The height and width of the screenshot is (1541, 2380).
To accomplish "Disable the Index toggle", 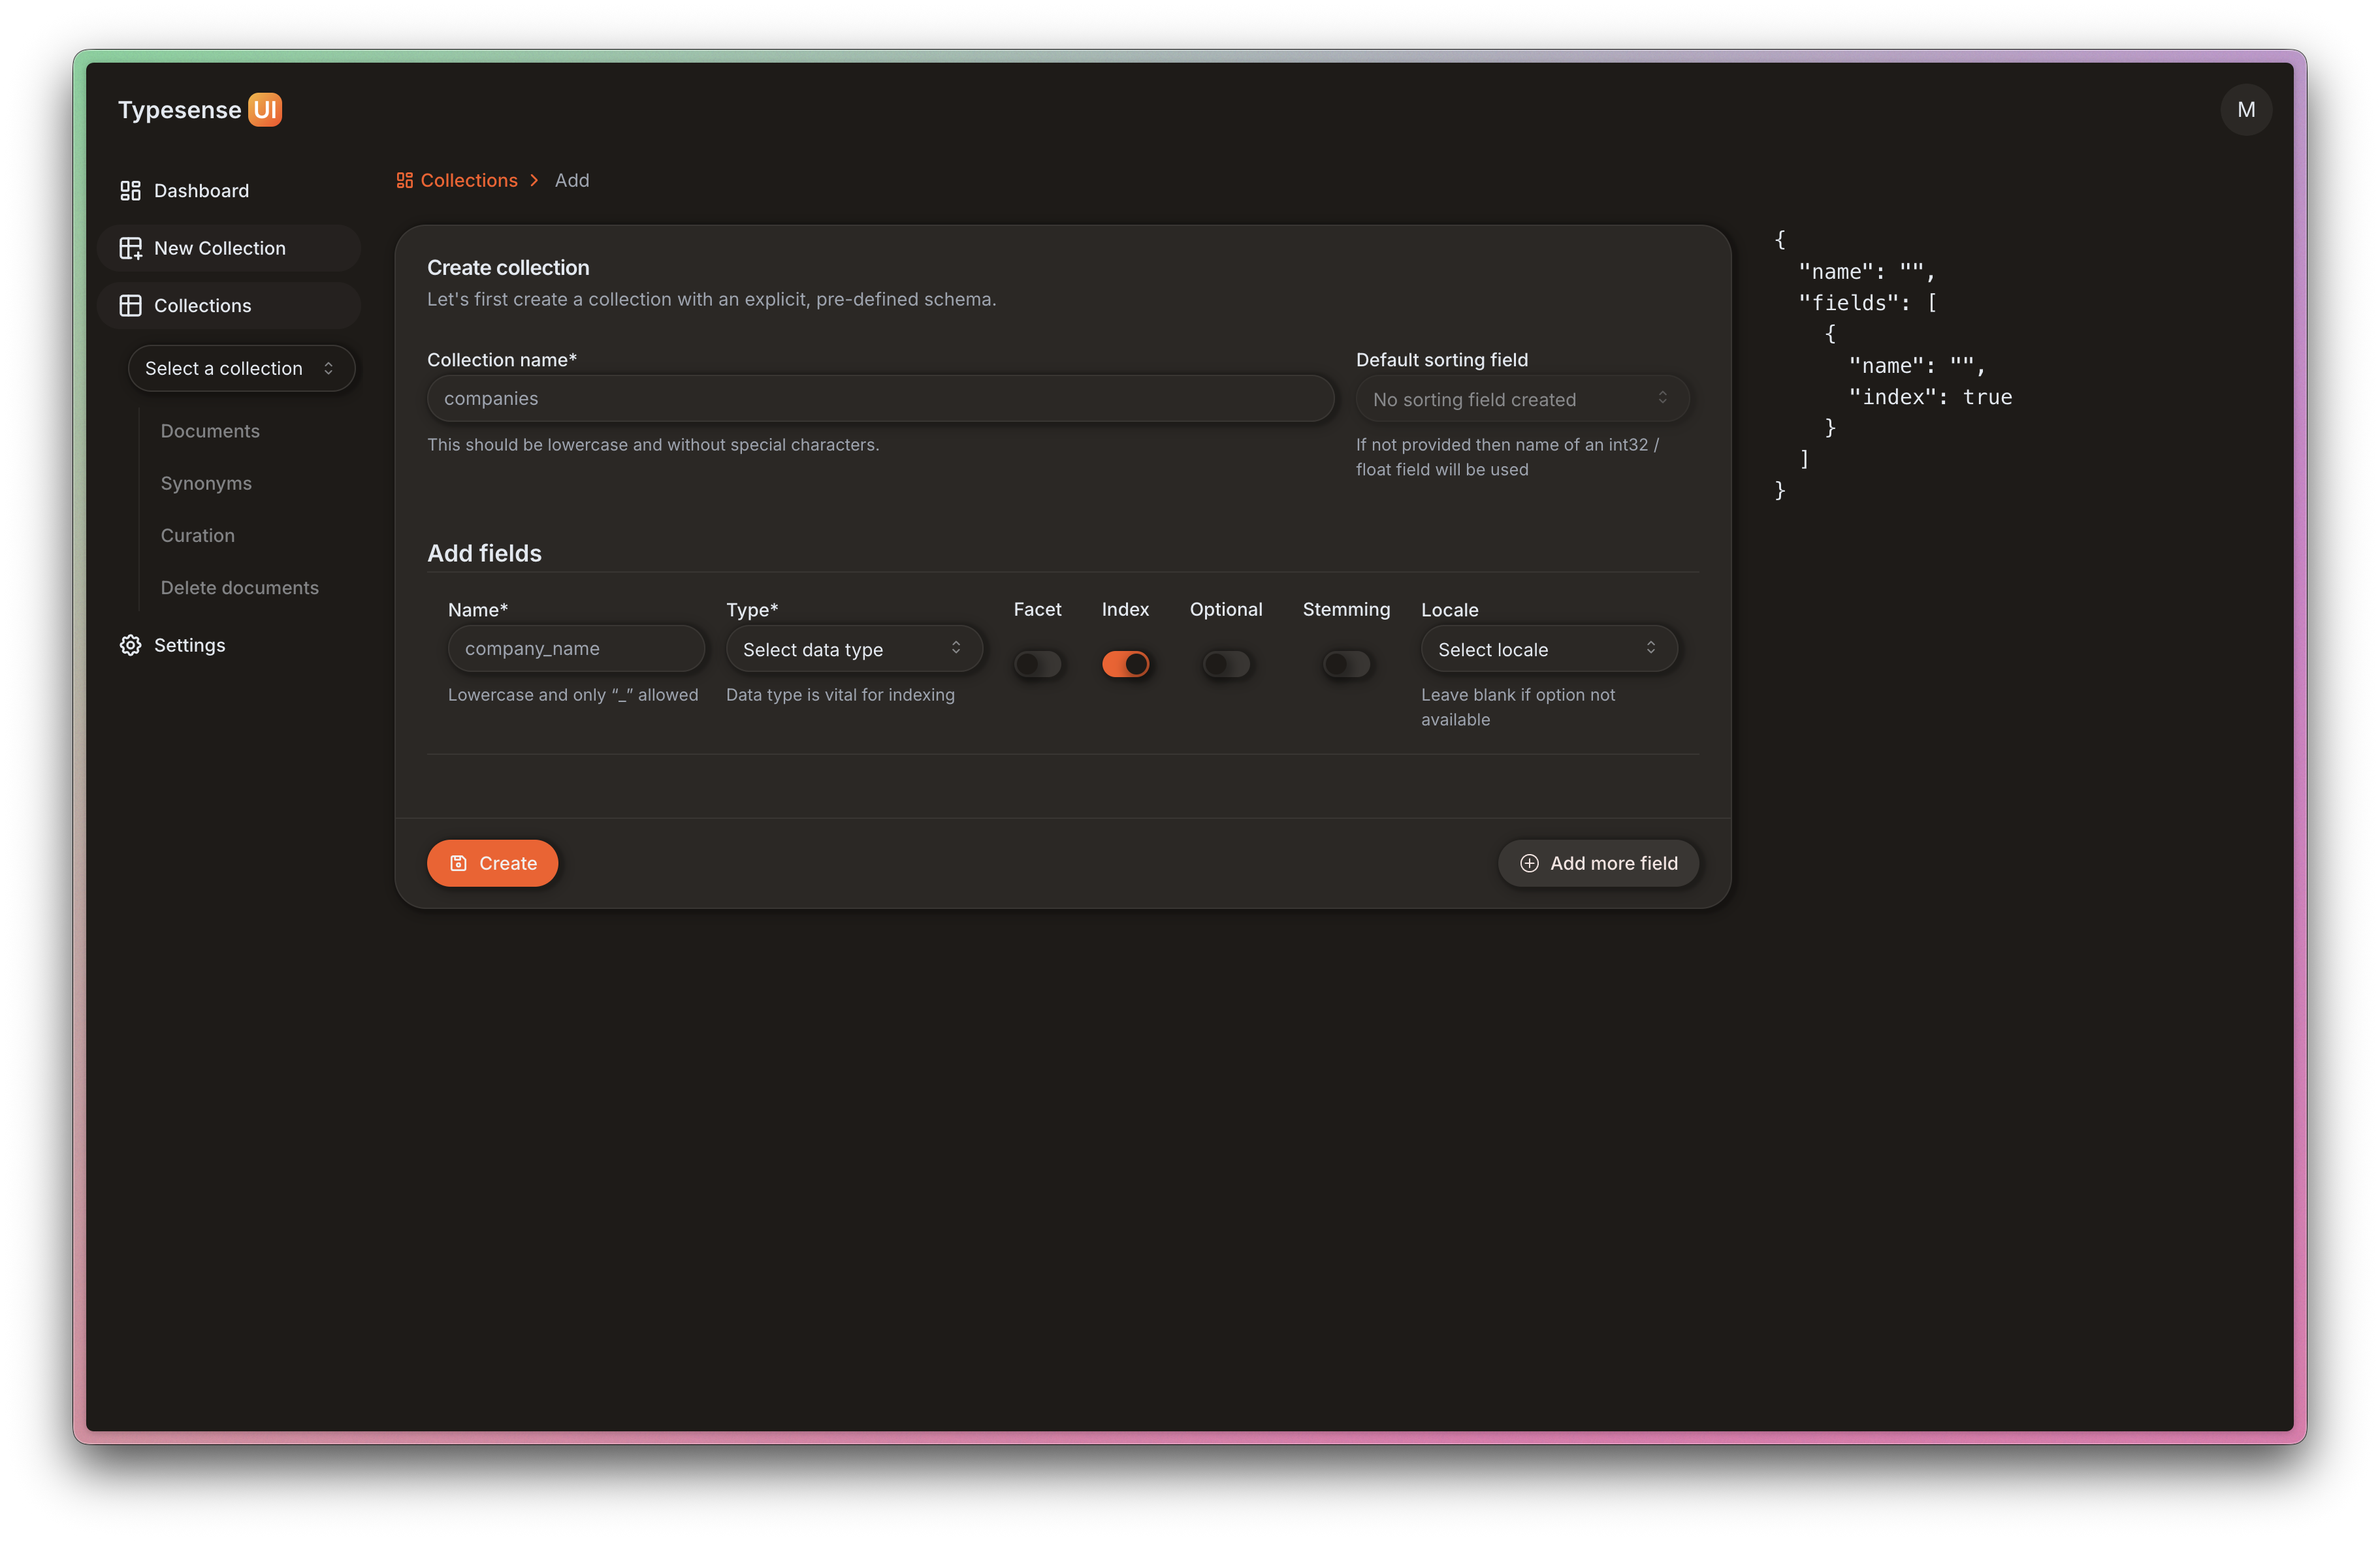I will coord(1125,663).
